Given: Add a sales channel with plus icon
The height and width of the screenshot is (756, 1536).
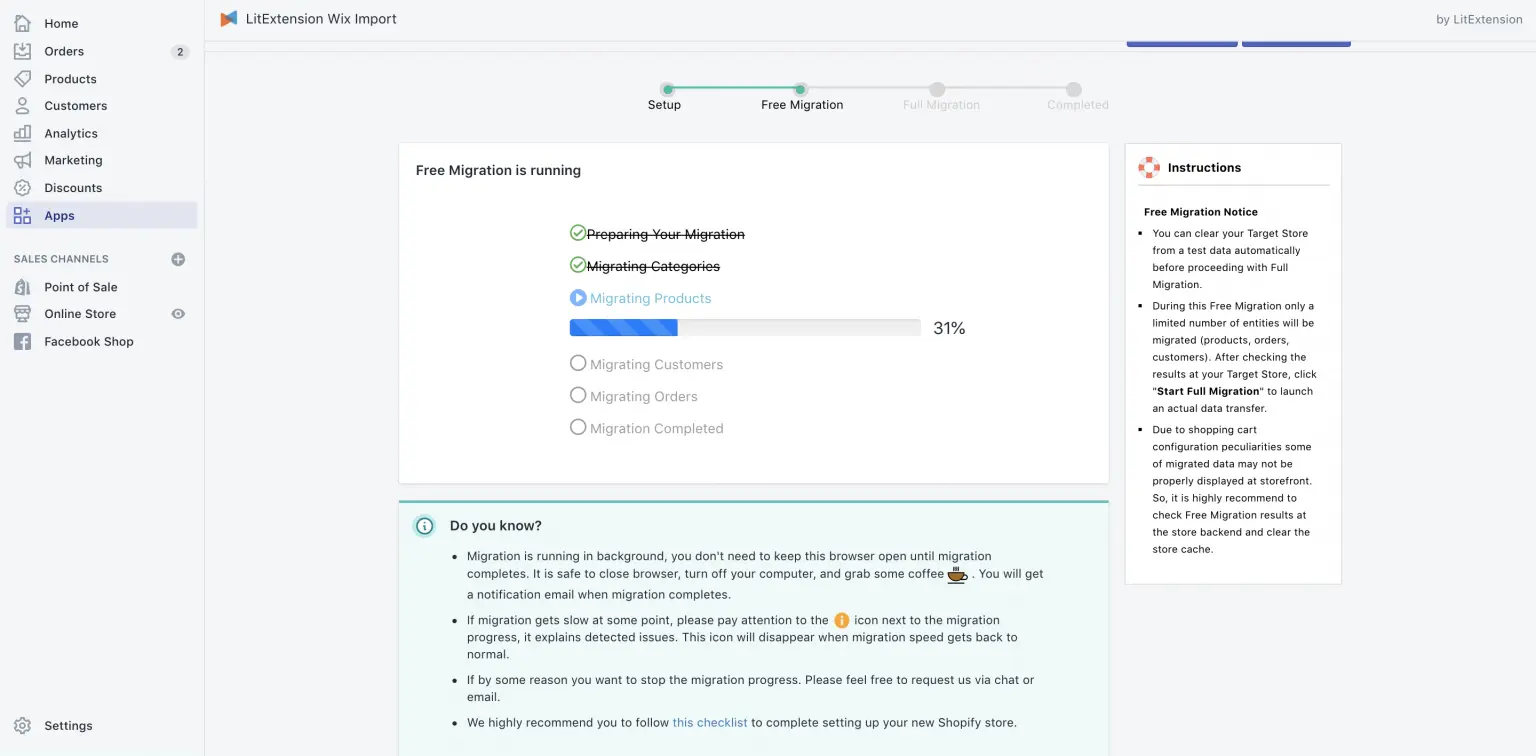Looking at the screenshot, I should 178,259.
